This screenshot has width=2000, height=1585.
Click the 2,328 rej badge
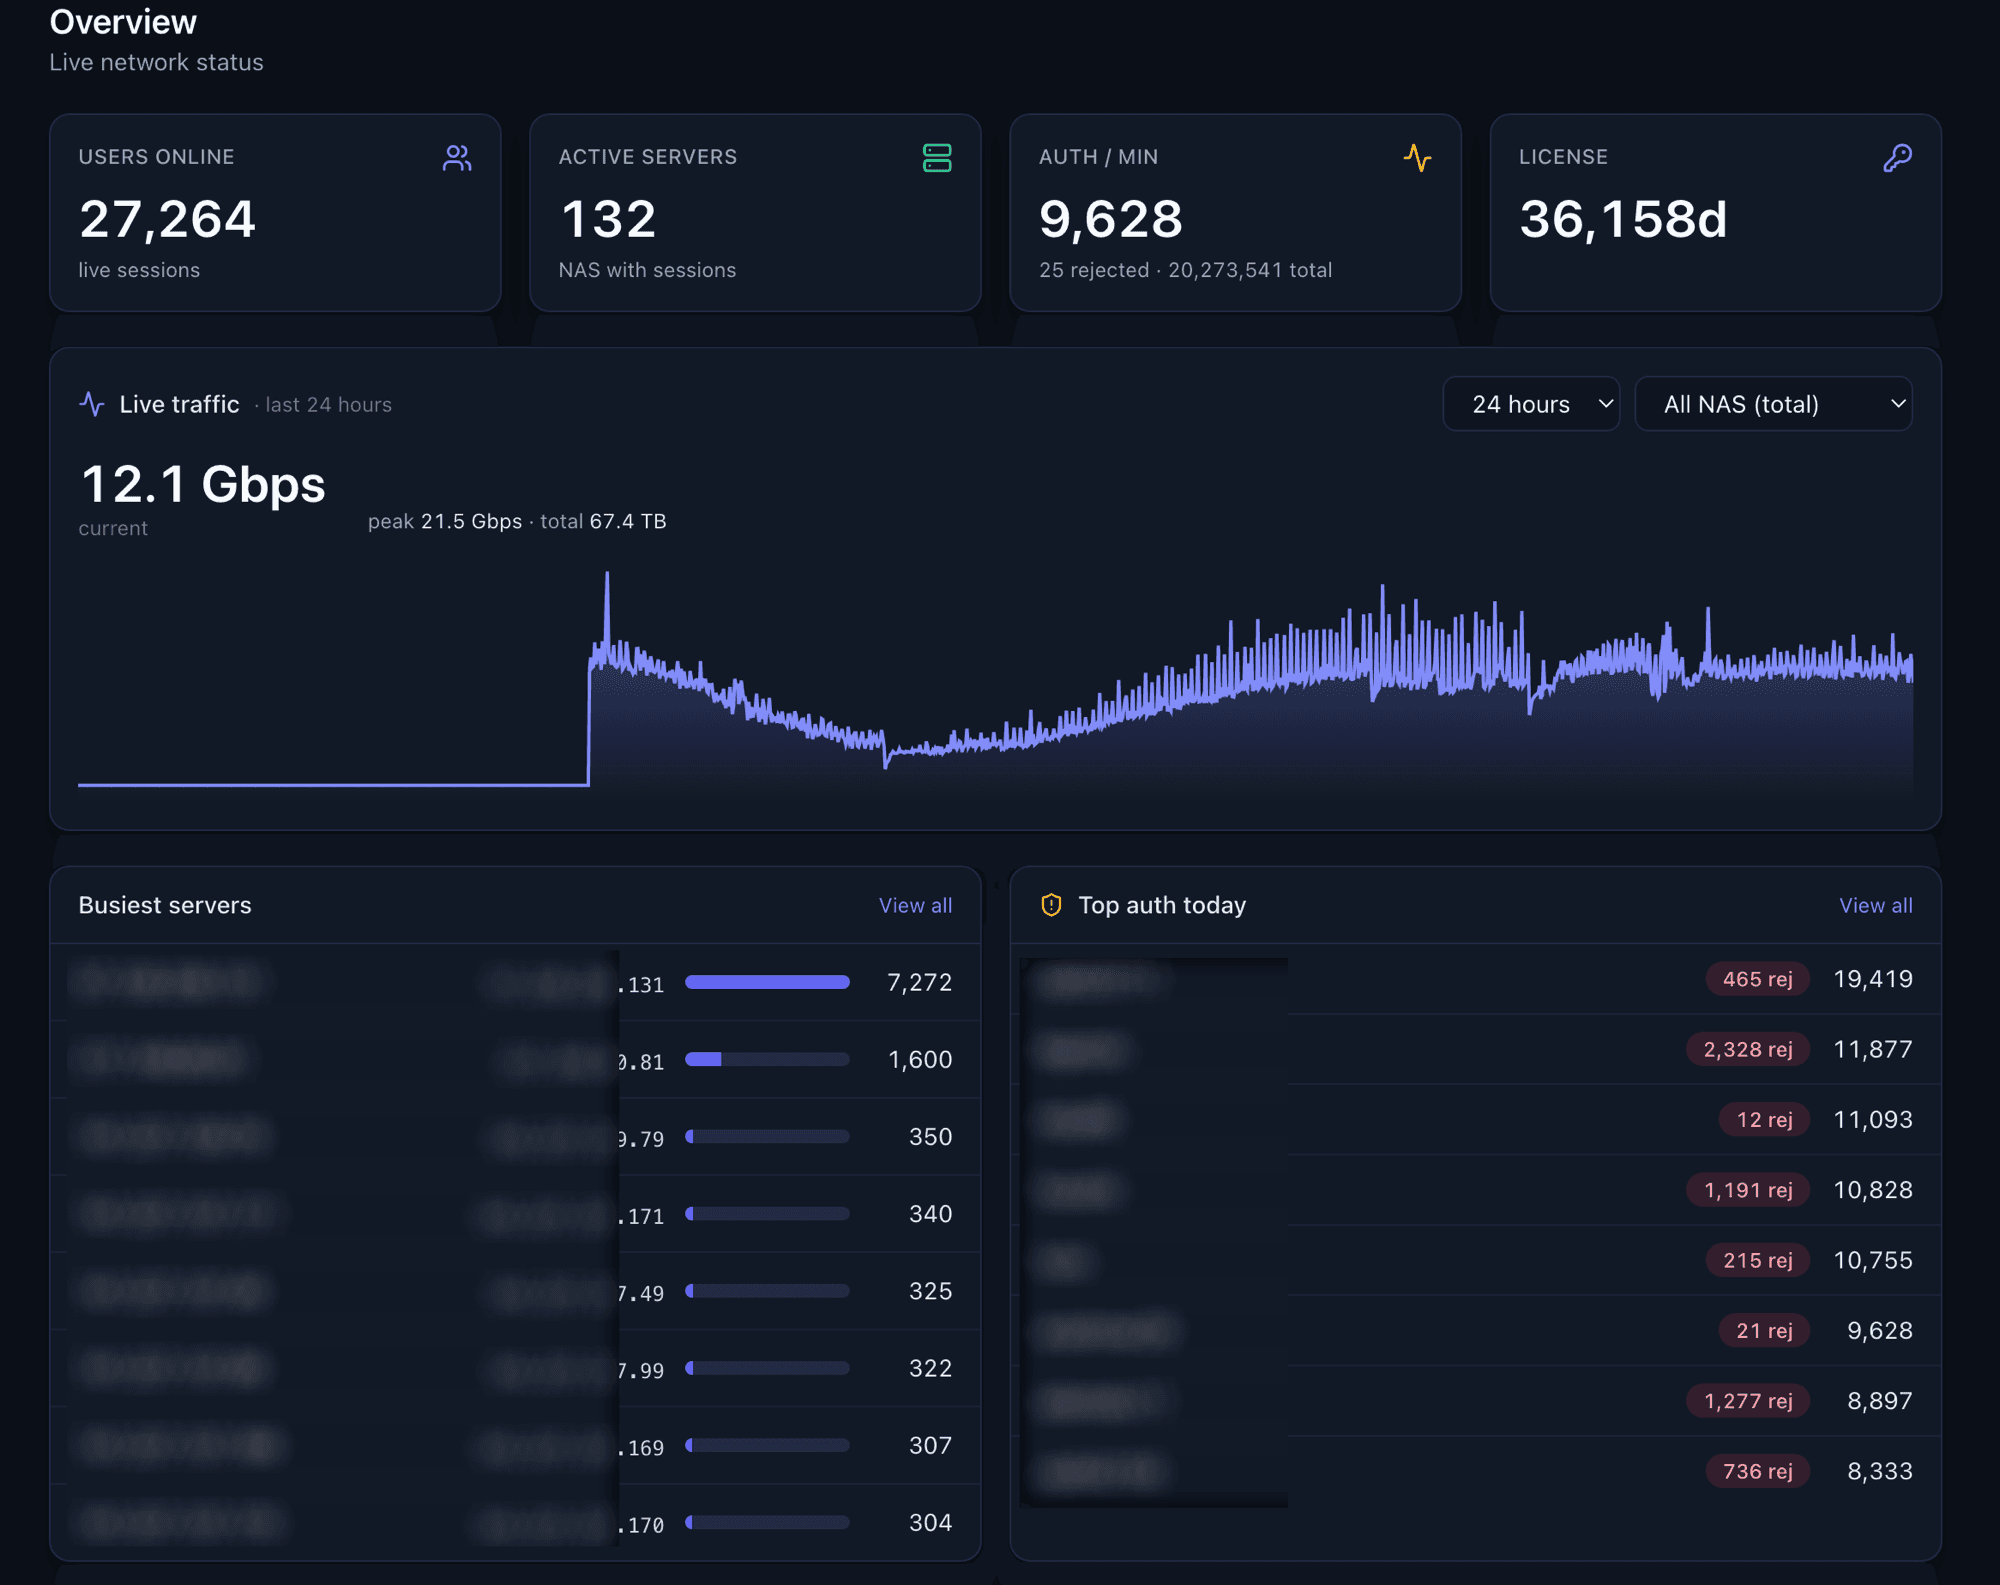[1747, 1049]
